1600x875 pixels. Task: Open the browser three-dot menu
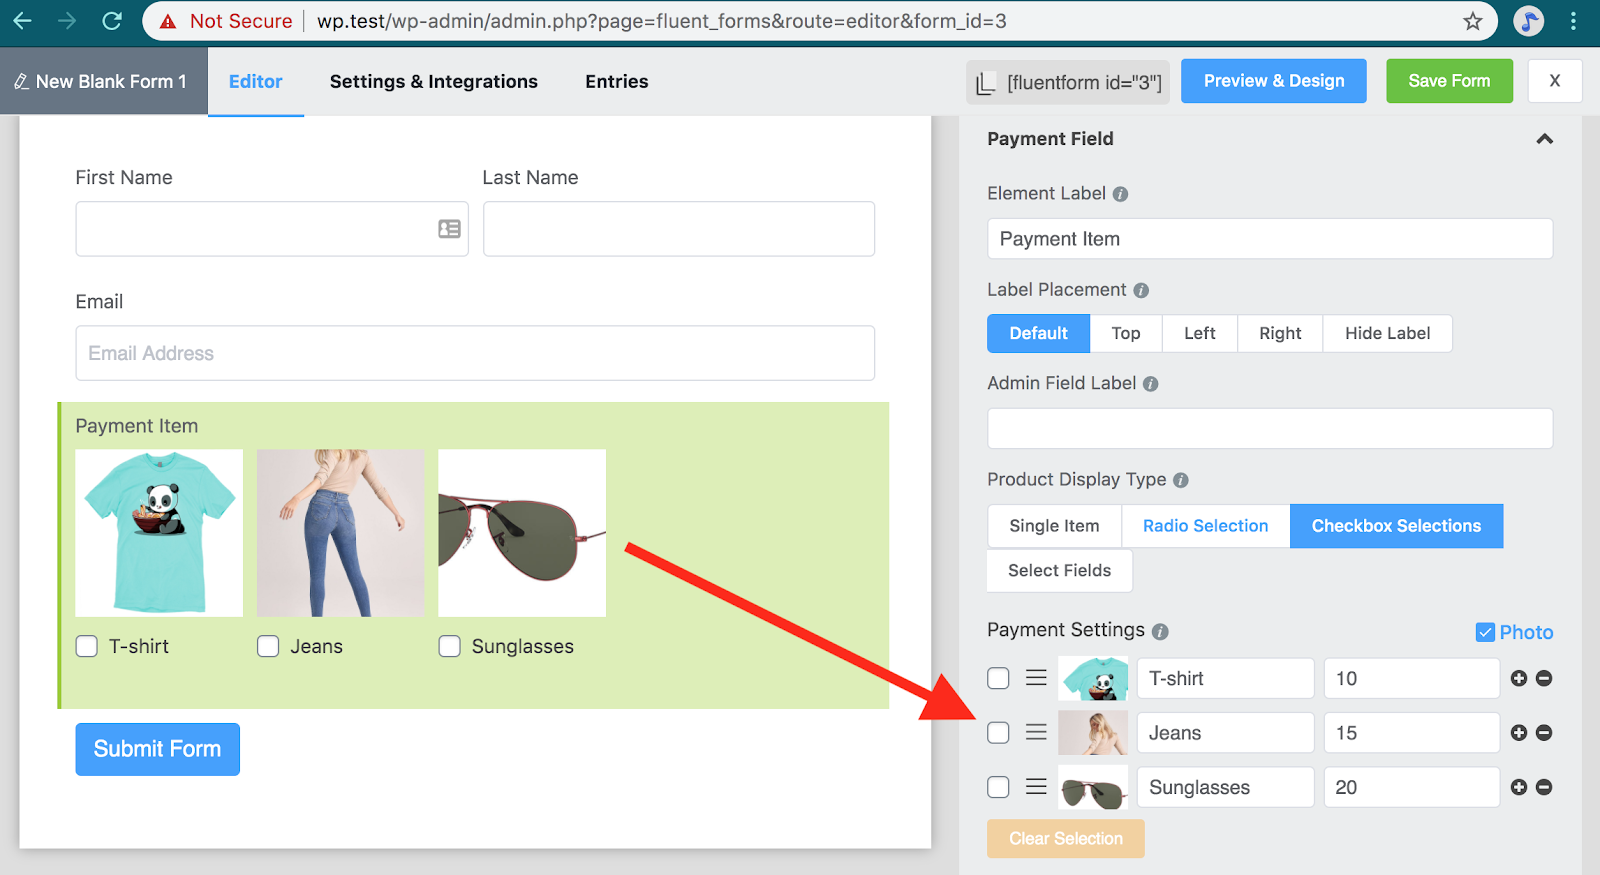tap(1574, 21)
